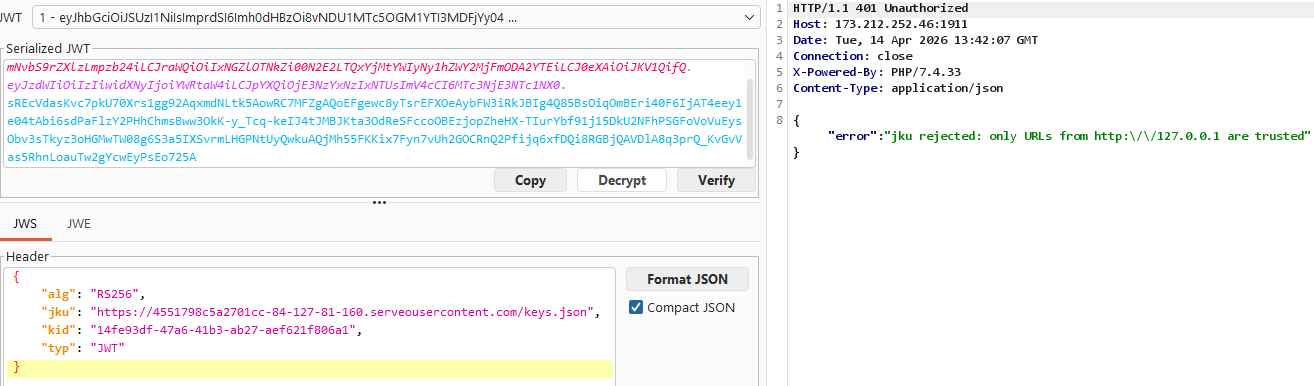Click the Copy button
This screenshot has height=386, width=1314.
point(530,181)
